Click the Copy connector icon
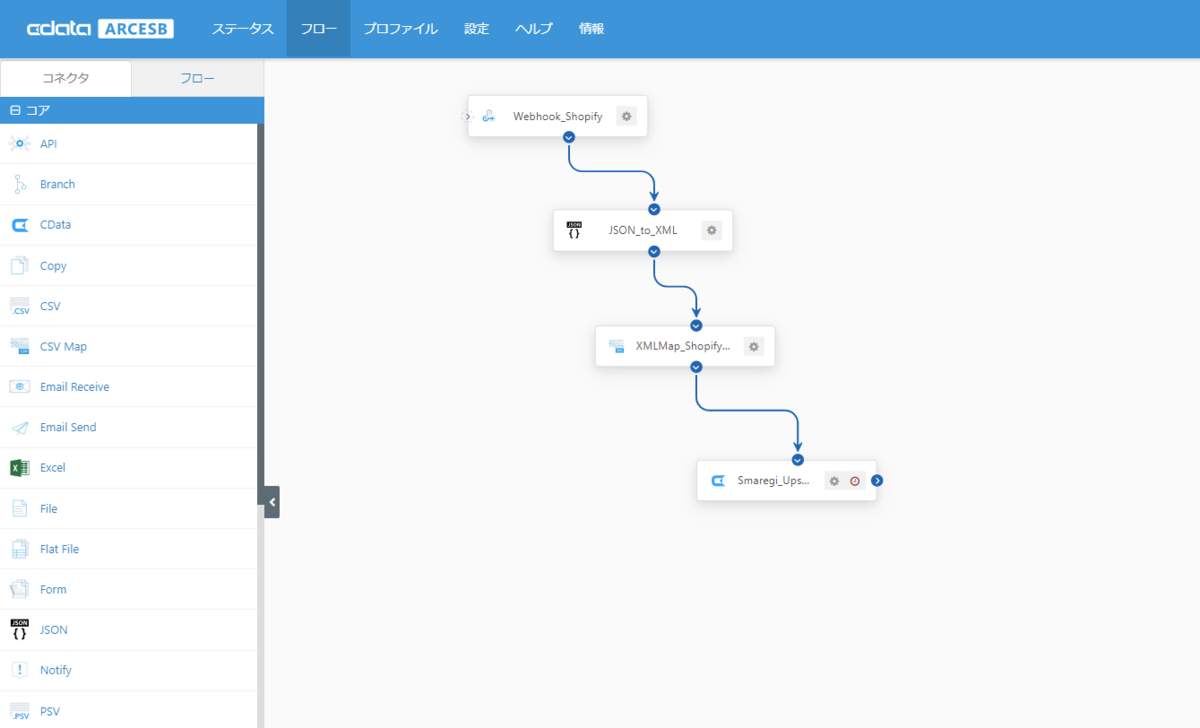Image resolution: width=1200 pixels, height=728 pixels. pyautogui.click(x=19, y=266)
